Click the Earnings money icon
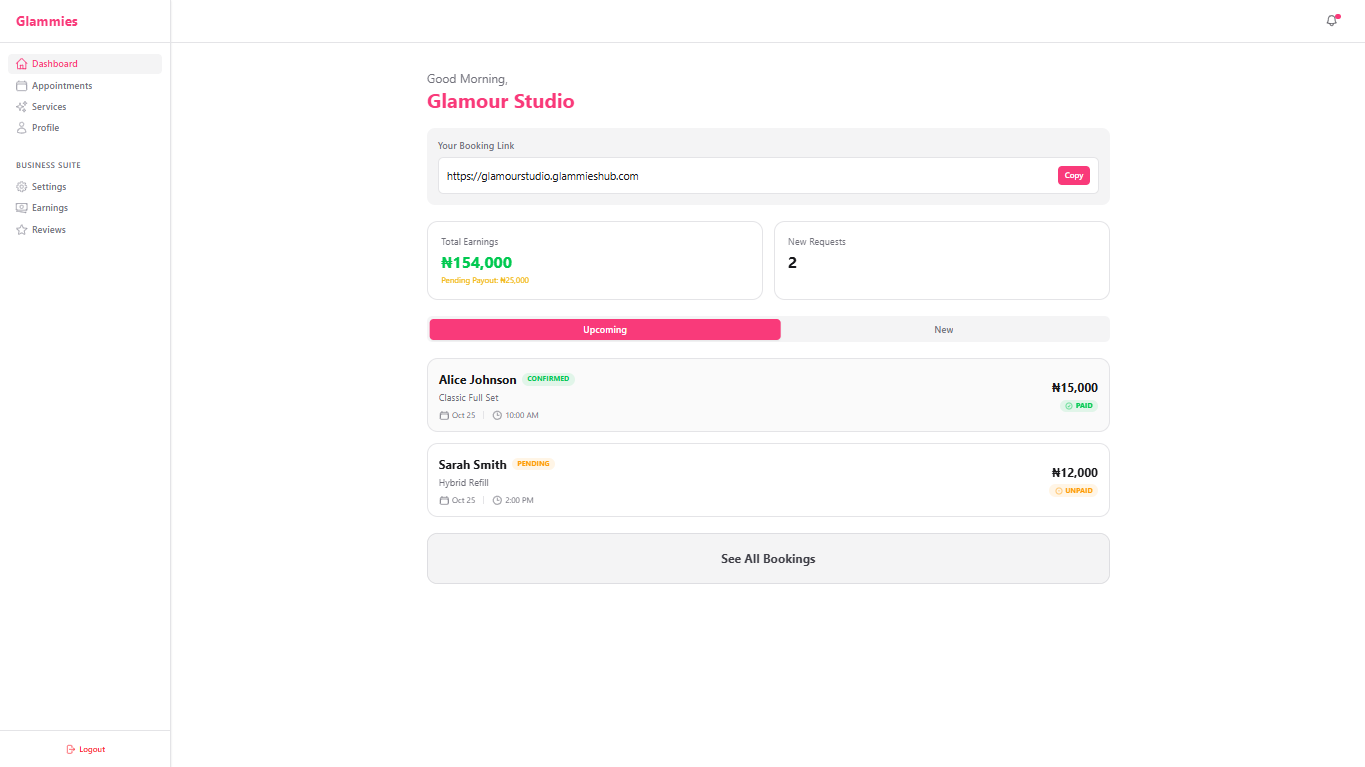 point(22,208)
